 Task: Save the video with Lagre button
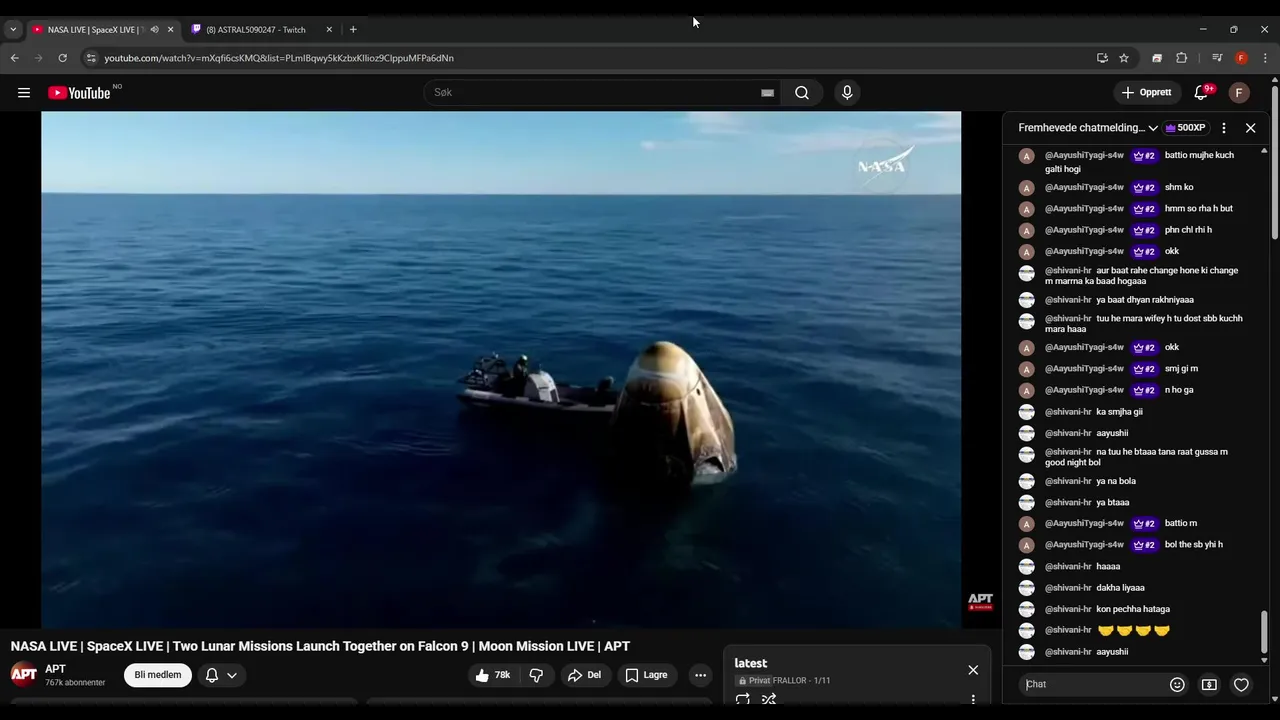(x=646, y=675)
